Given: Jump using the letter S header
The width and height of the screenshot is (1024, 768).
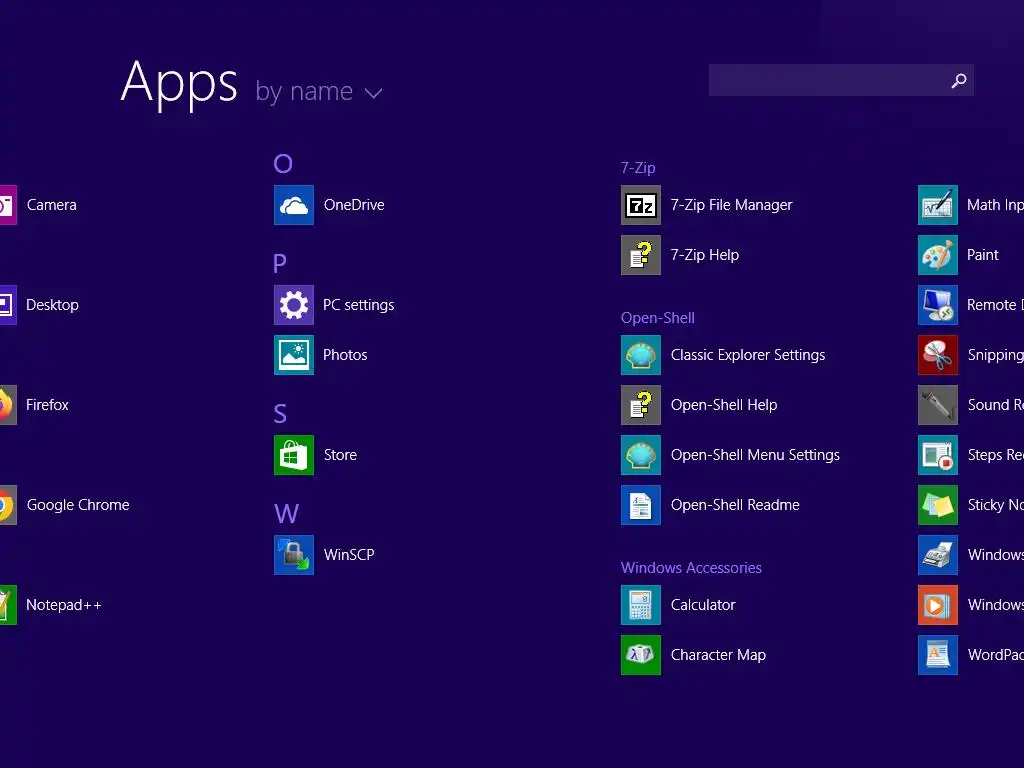Looking at the screenshot, I should click(280, 413).
